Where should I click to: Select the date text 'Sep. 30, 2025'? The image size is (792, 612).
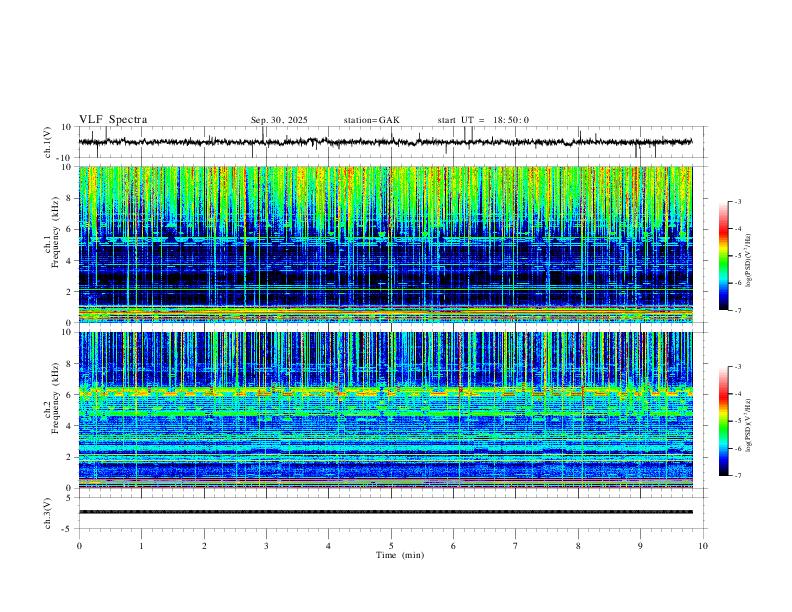279,120
